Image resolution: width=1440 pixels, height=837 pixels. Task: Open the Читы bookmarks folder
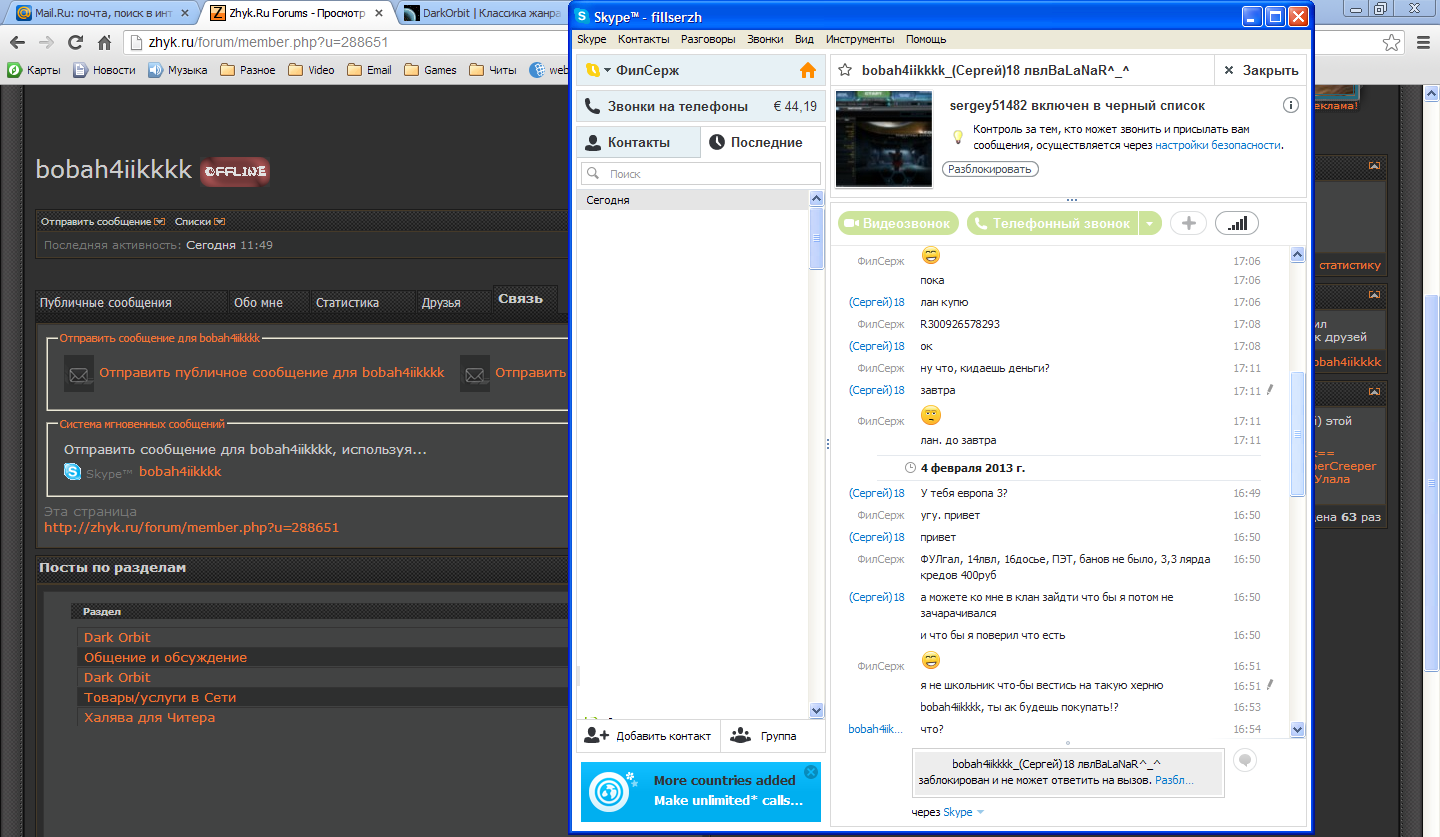(493, 70)
